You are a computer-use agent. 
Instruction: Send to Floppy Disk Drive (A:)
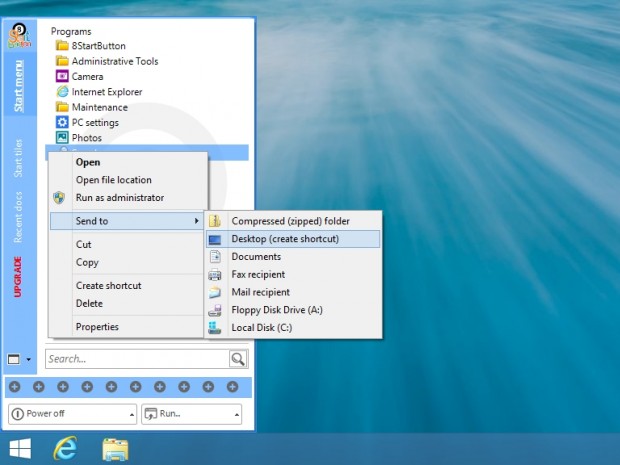pyautogui.click(x=293, y=310)
